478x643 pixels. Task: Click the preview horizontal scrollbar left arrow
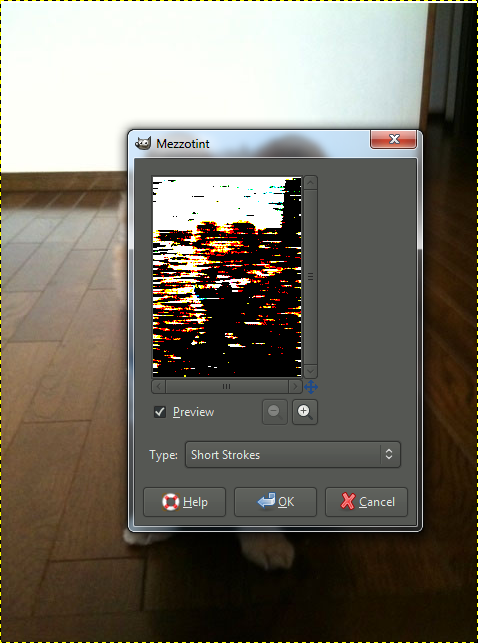(x=159, y=386)
